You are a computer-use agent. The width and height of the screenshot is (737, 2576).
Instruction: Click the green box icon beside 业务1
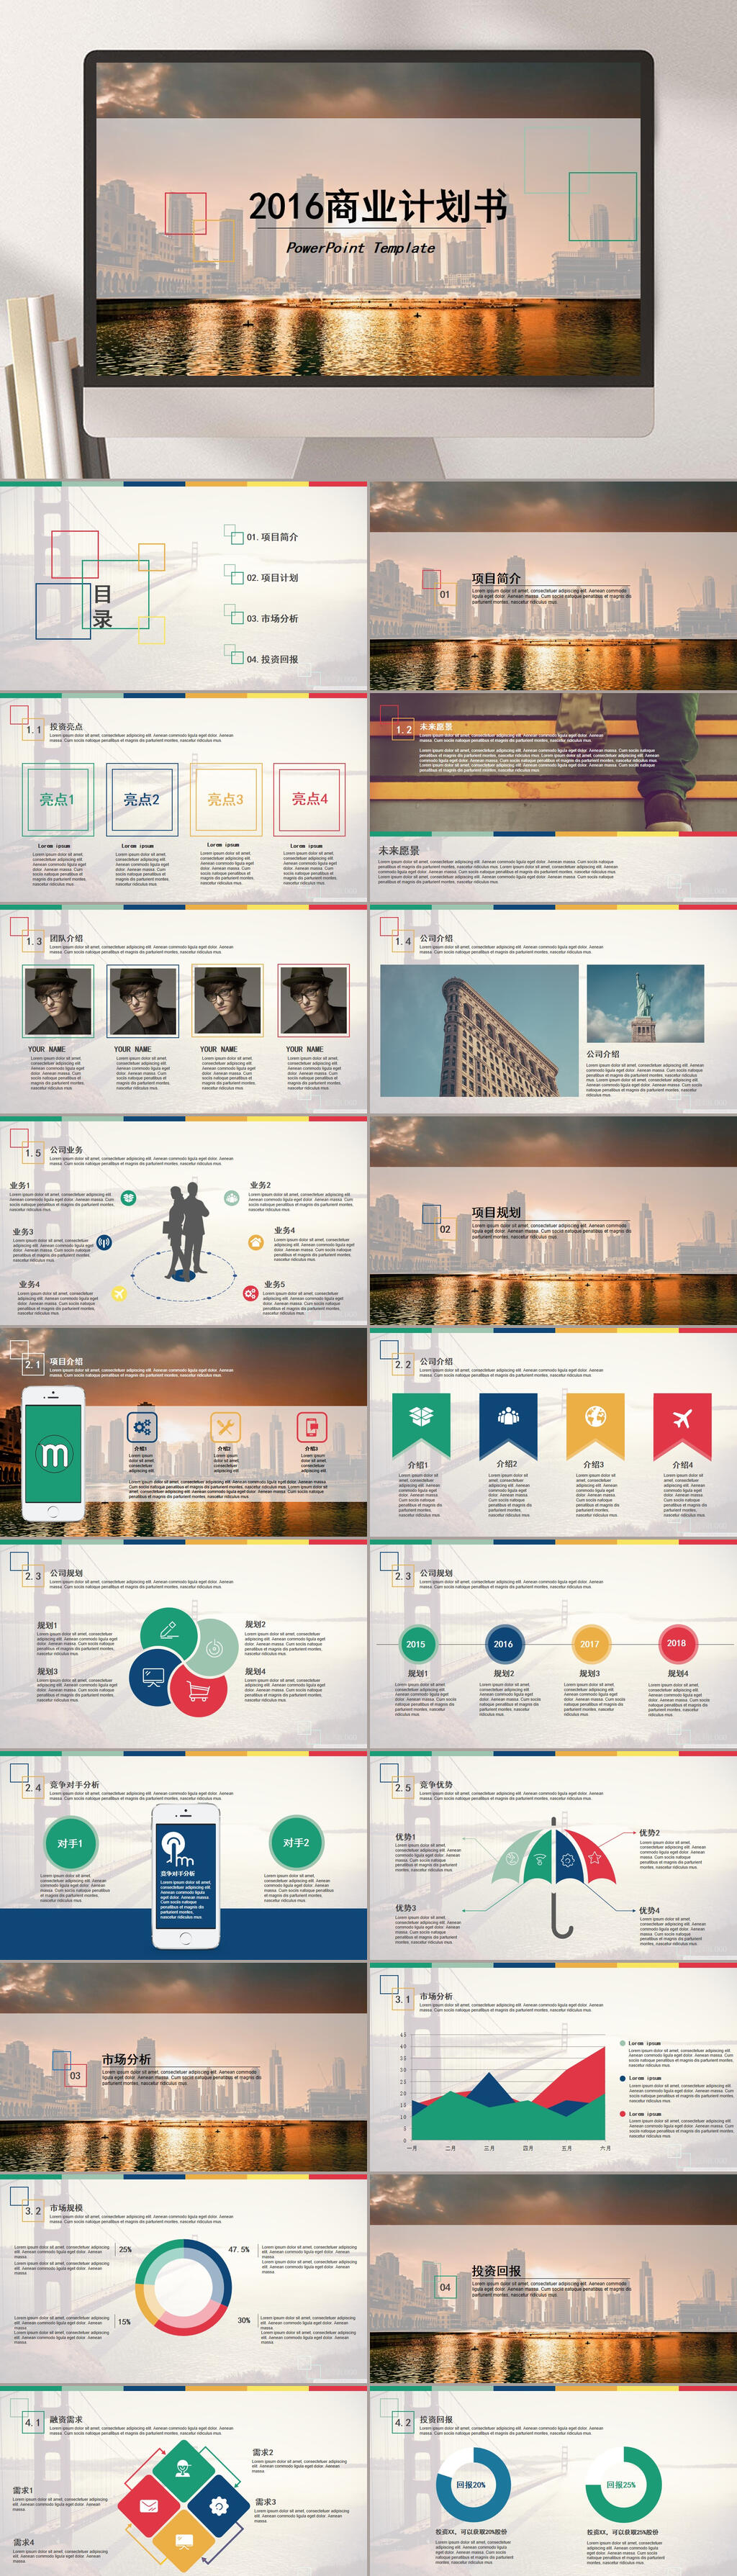(129, 1198)
